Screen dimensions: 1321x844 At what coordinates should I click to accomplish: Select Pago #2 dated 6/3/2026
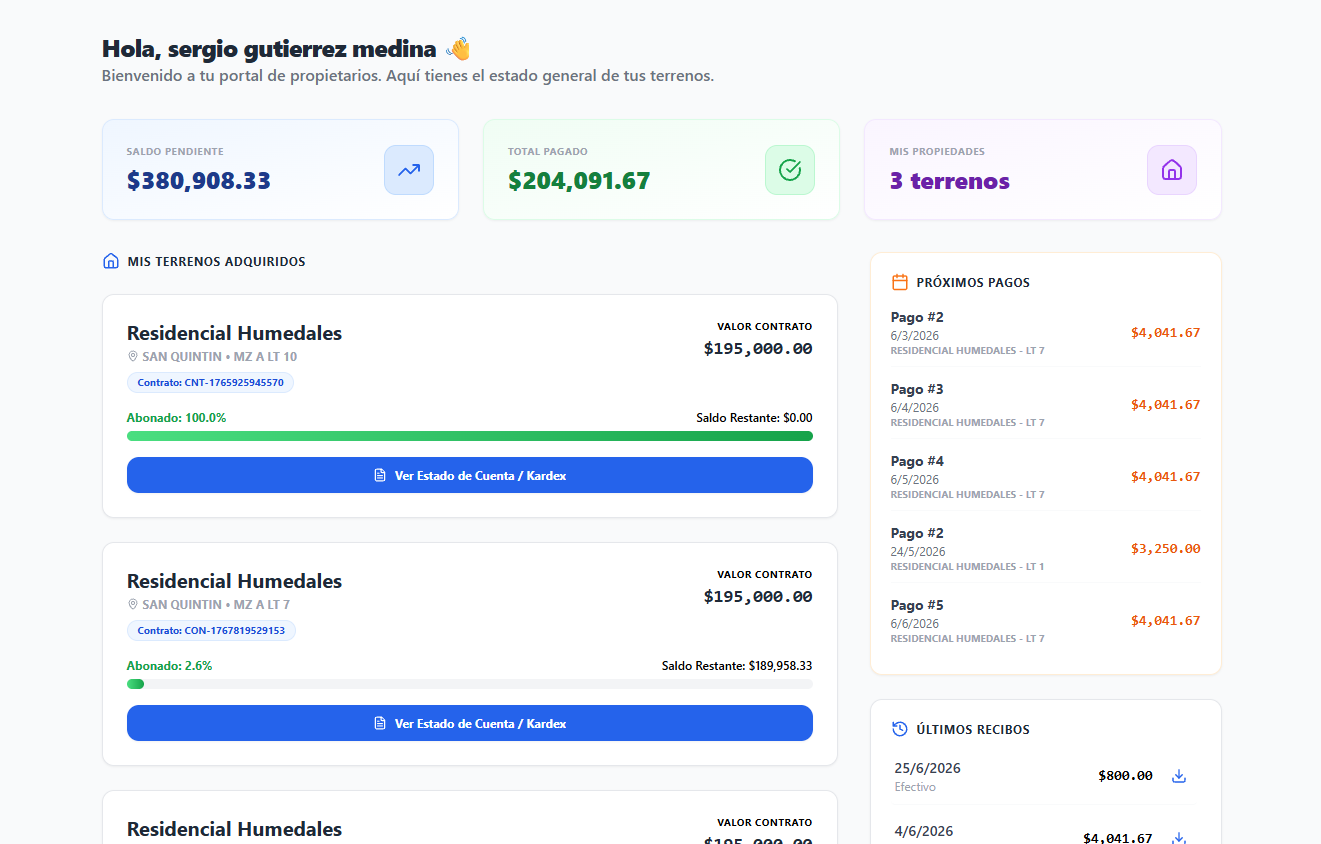coord(1045,333)
